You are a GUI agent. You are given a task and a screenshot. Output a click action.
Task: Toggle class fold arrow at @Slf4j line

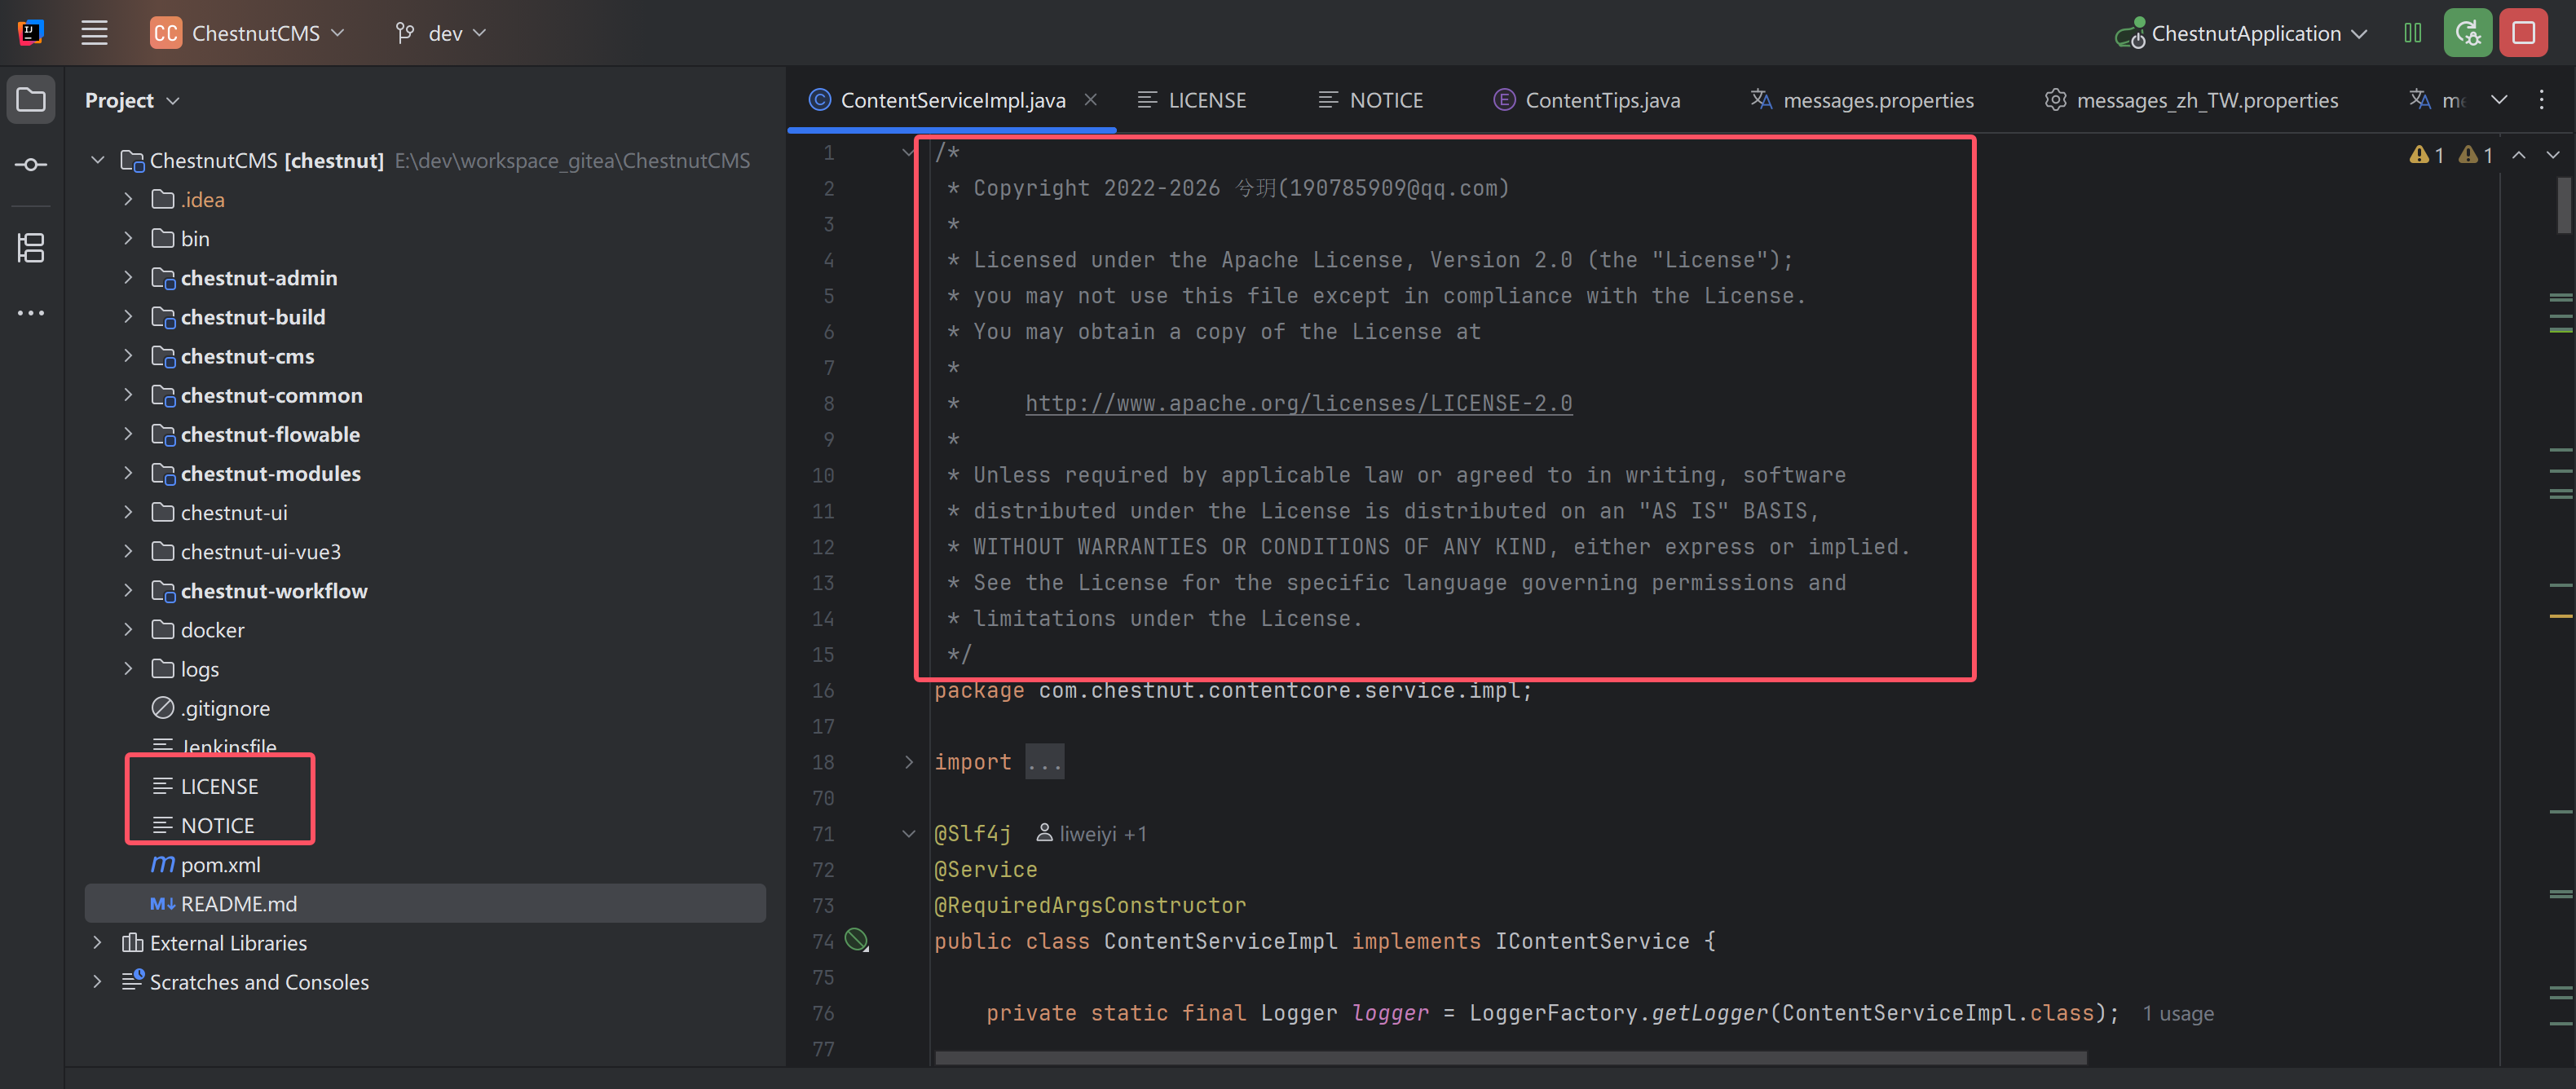(x=908, y=834)
